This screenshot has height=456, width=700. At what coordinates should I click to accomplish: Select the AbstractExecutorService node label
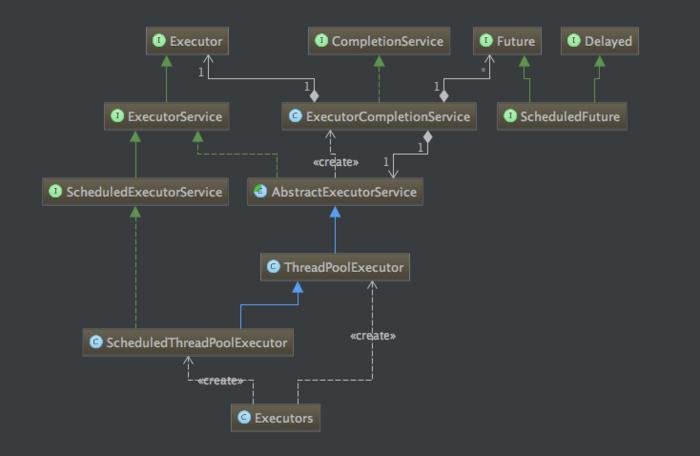tap(344, 192)
